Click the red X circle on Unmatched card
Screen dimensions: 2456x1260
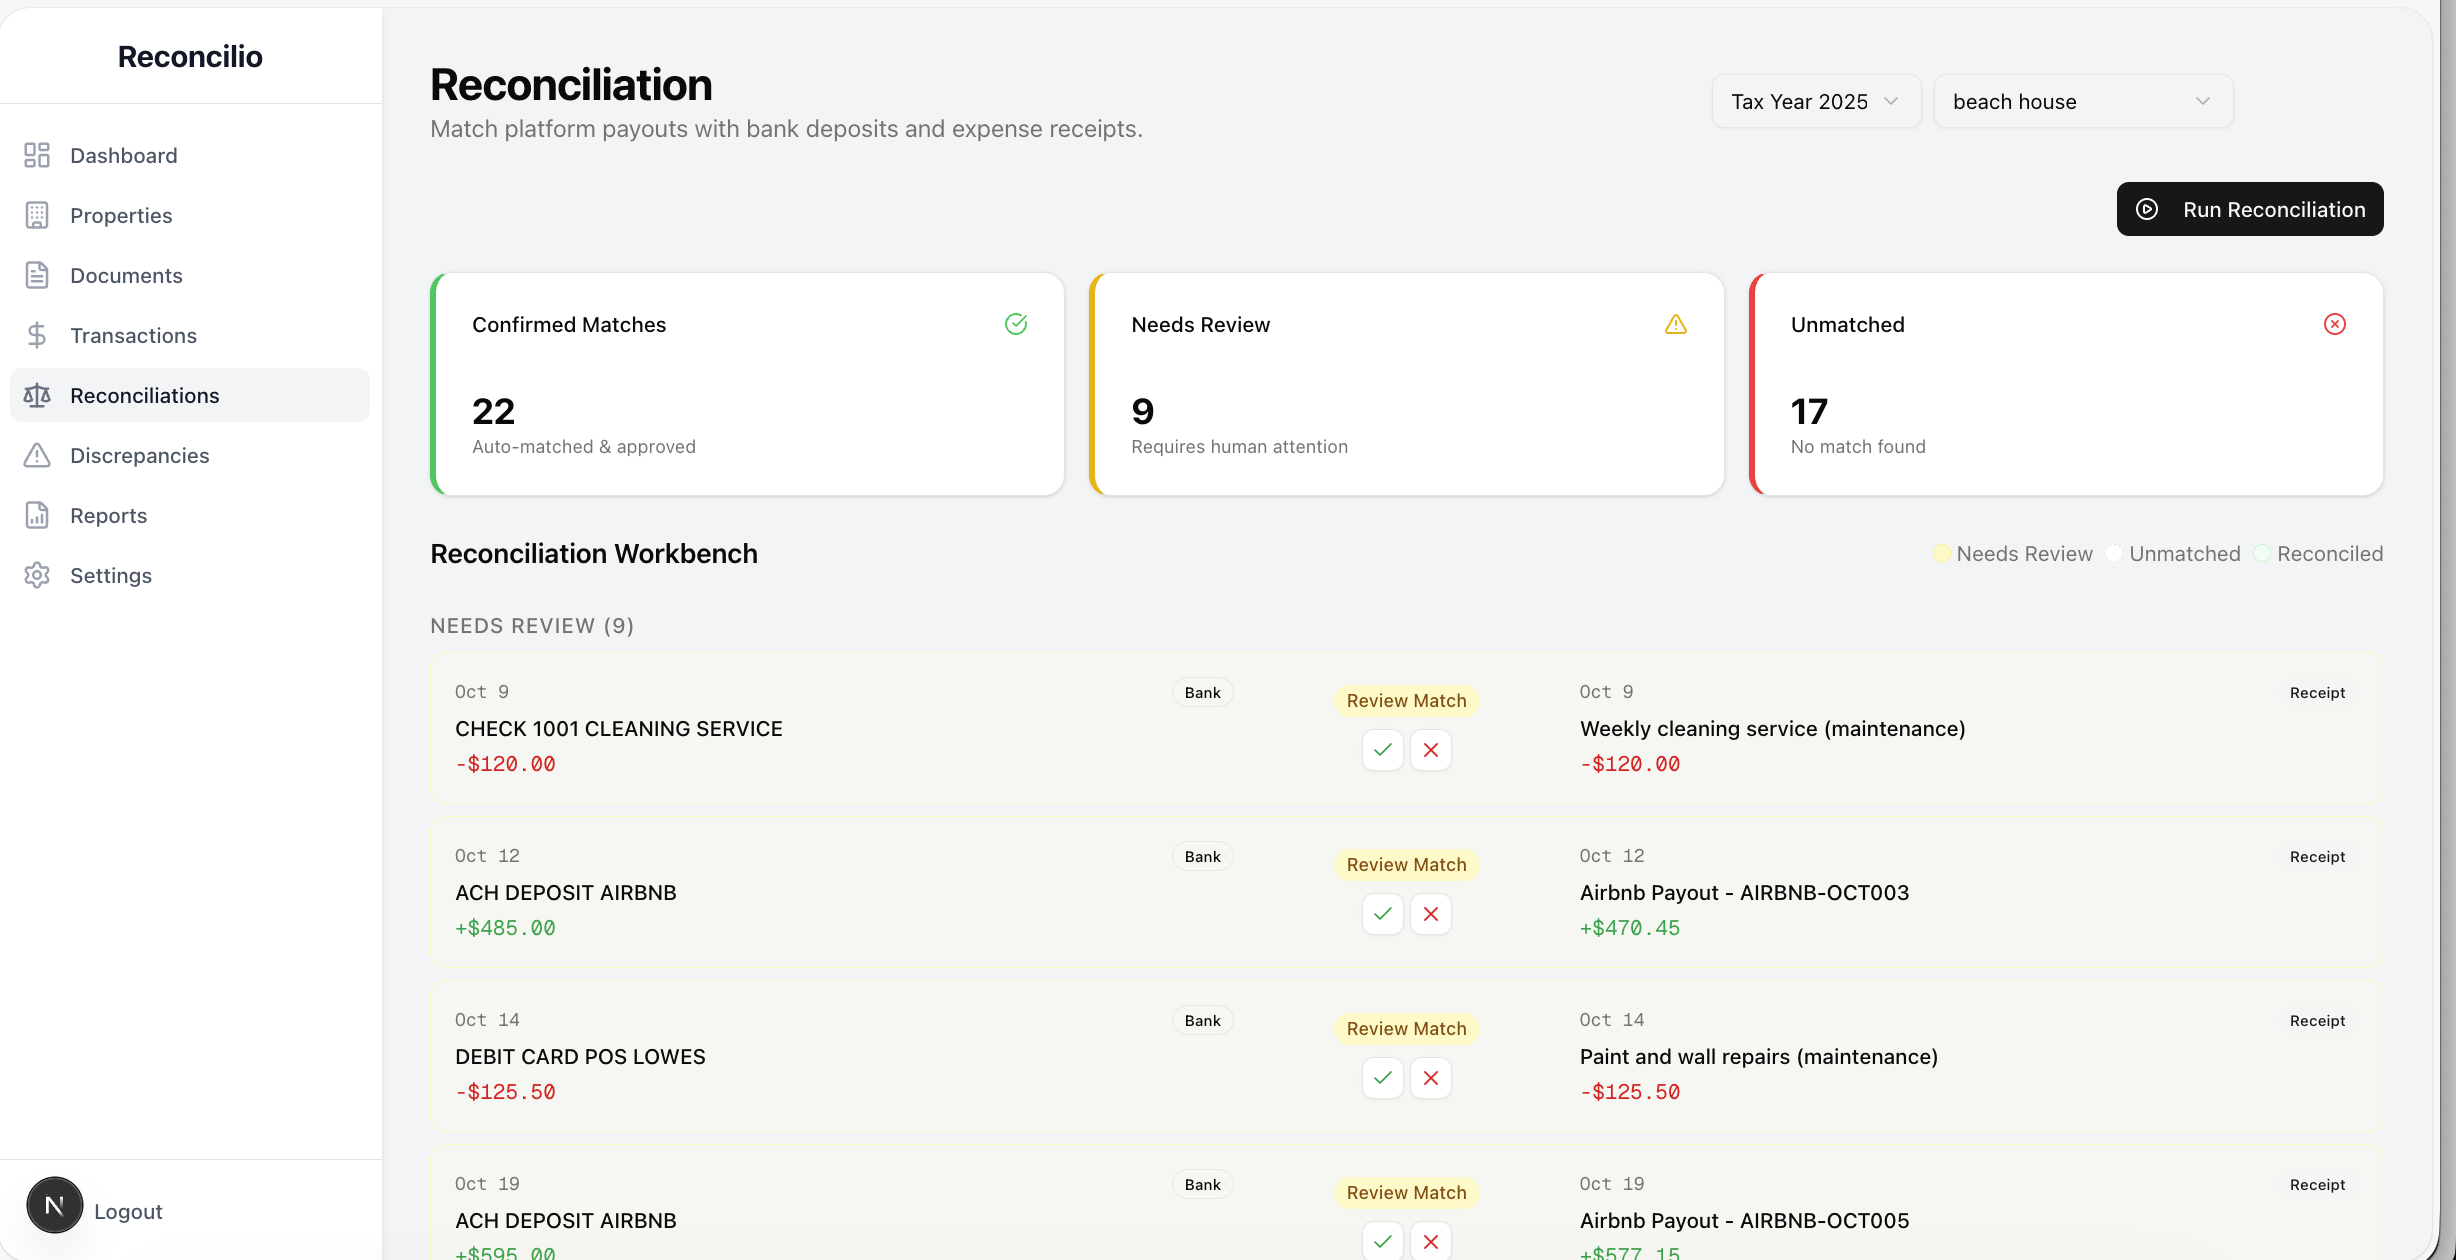point(2335,324)
